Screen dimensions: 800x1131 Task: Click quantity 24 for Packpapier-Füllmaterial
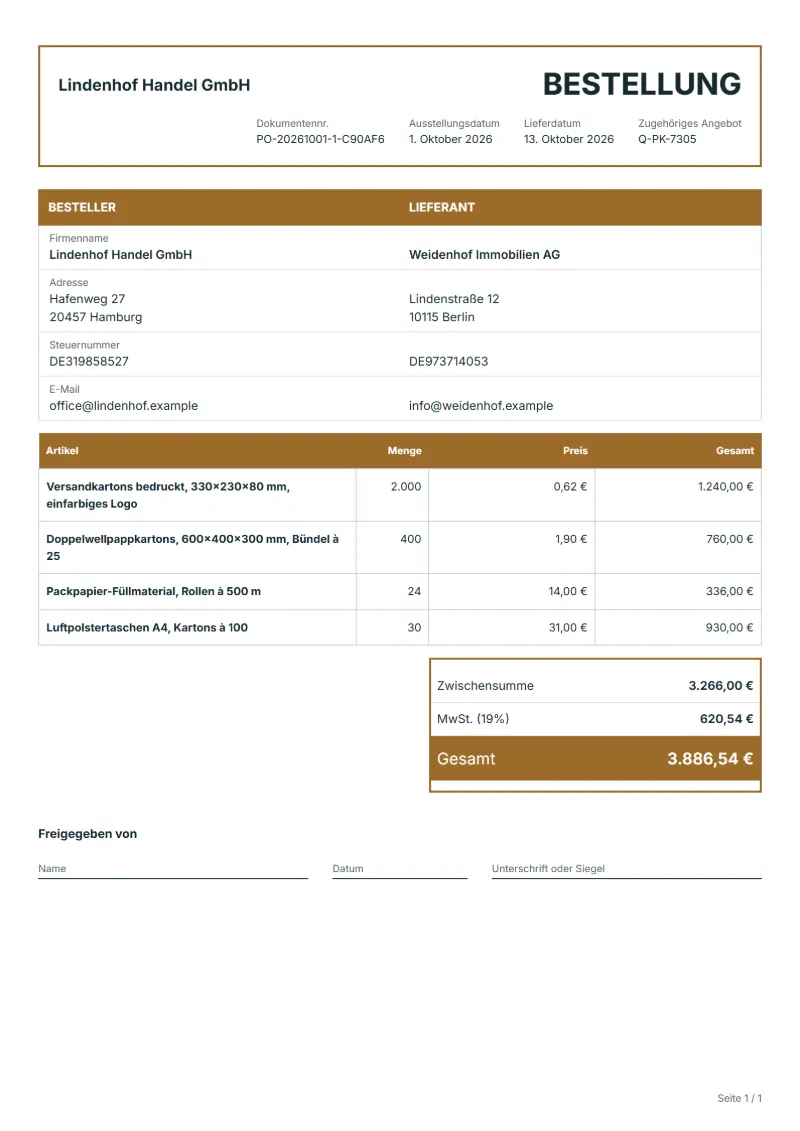(x=414, y=591)
